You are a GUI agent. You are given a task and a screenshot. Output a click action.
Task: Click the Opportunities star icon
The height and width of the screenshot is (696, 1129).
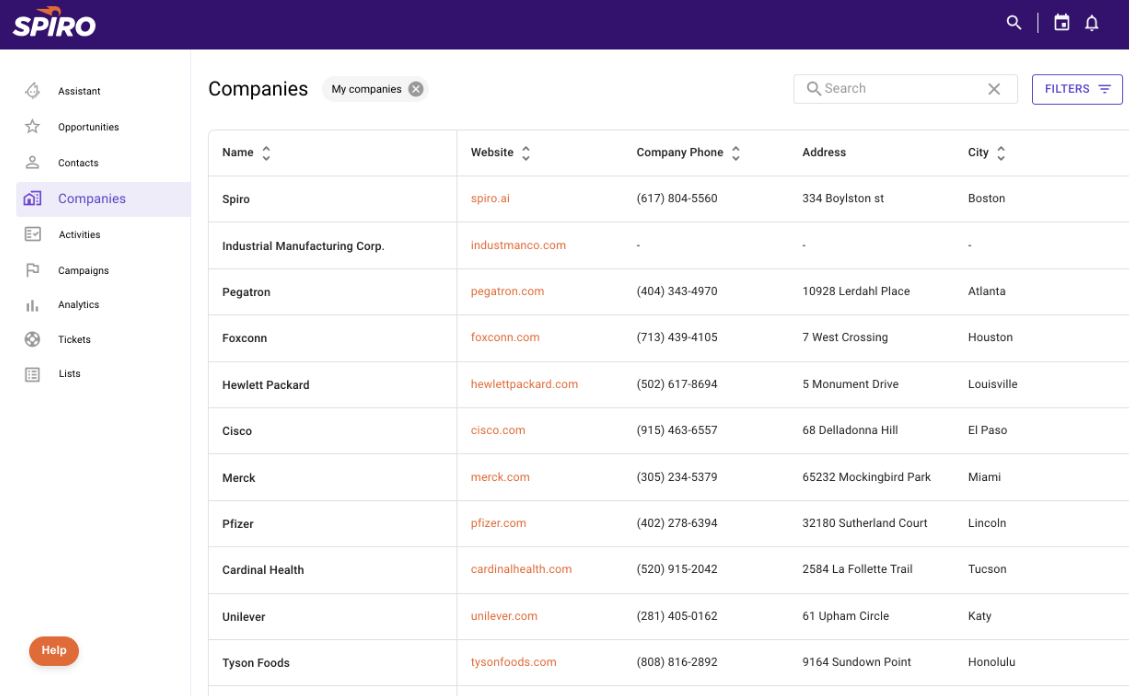point(32,127)
